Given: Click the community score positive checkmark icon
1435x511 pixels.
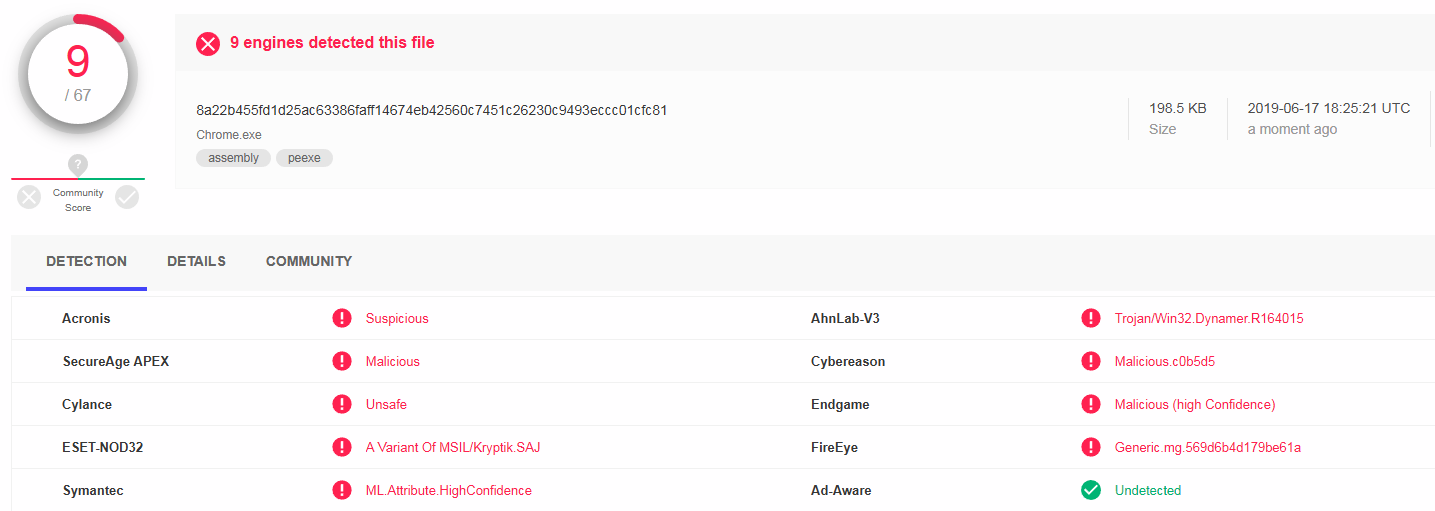Looking at the screenshot, I should [x=127, y=198].
